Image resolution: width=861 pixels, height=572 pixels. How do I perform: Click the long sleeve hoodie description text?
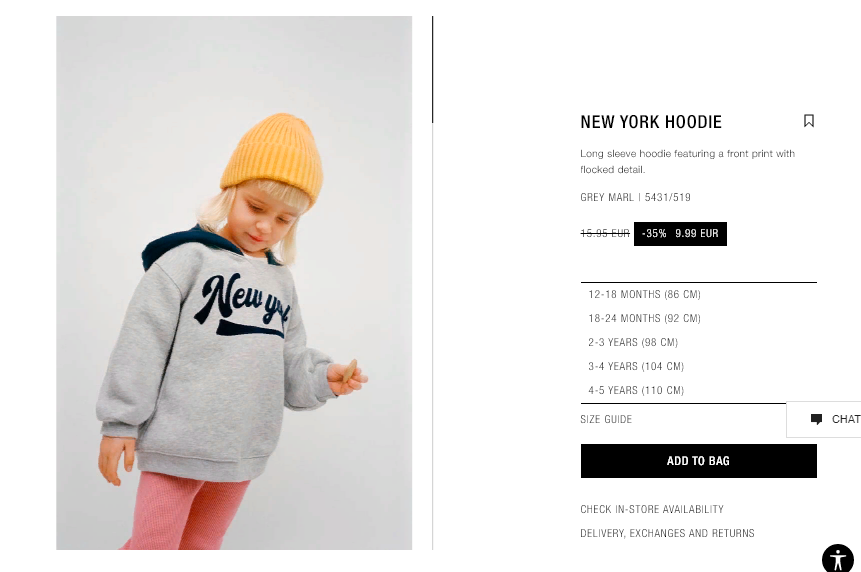(x=687, y=161)
